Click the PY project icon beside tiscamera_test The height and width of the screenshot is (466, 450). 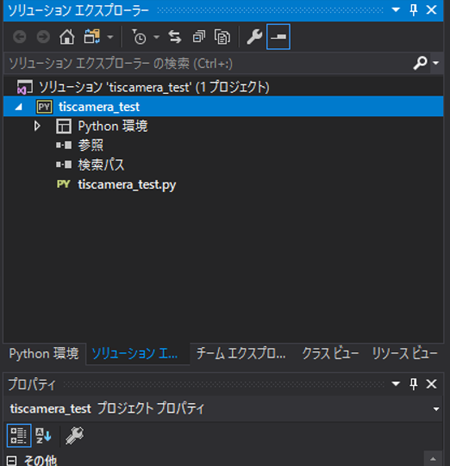(x=44, y=107)
